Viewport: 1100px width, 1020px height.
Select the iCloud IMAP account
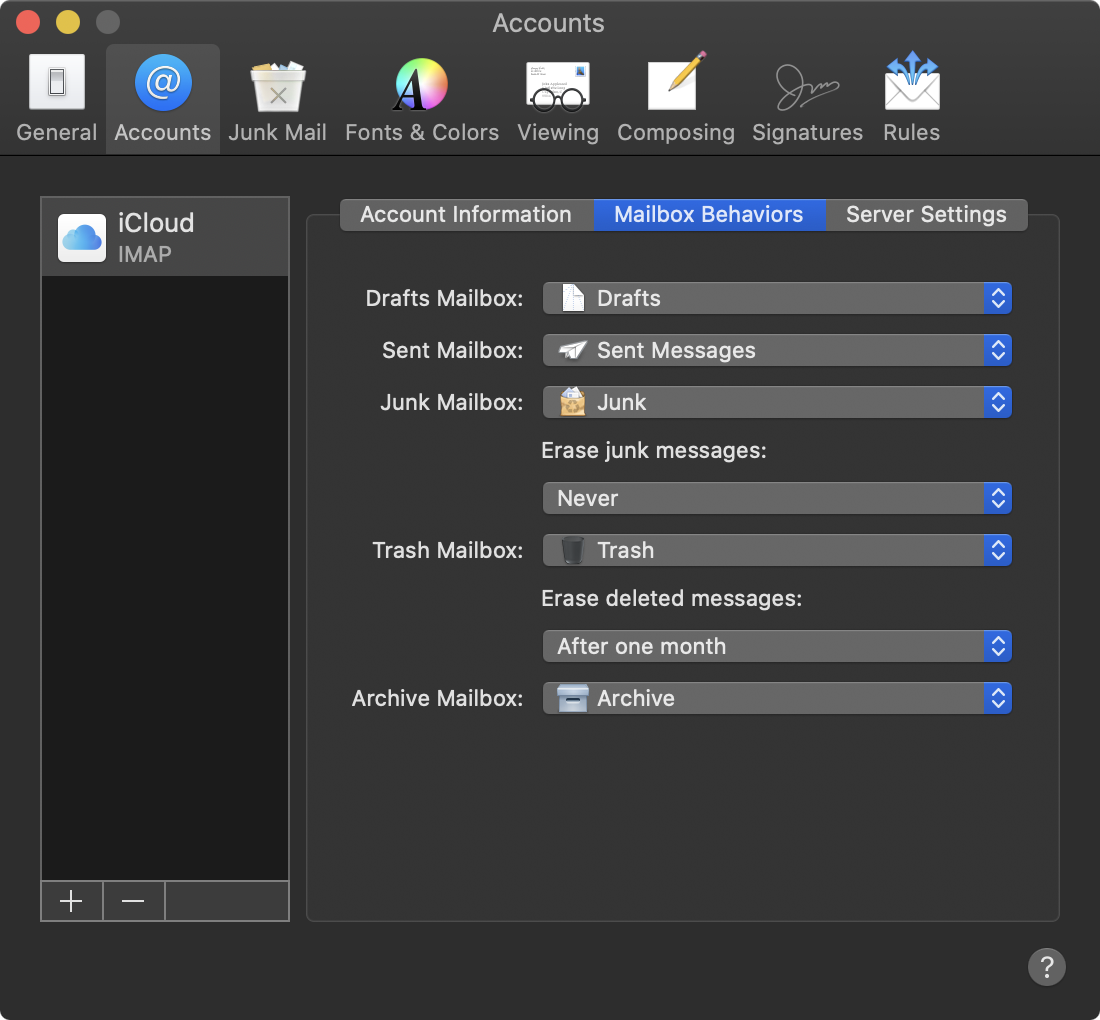coord(165,237)
